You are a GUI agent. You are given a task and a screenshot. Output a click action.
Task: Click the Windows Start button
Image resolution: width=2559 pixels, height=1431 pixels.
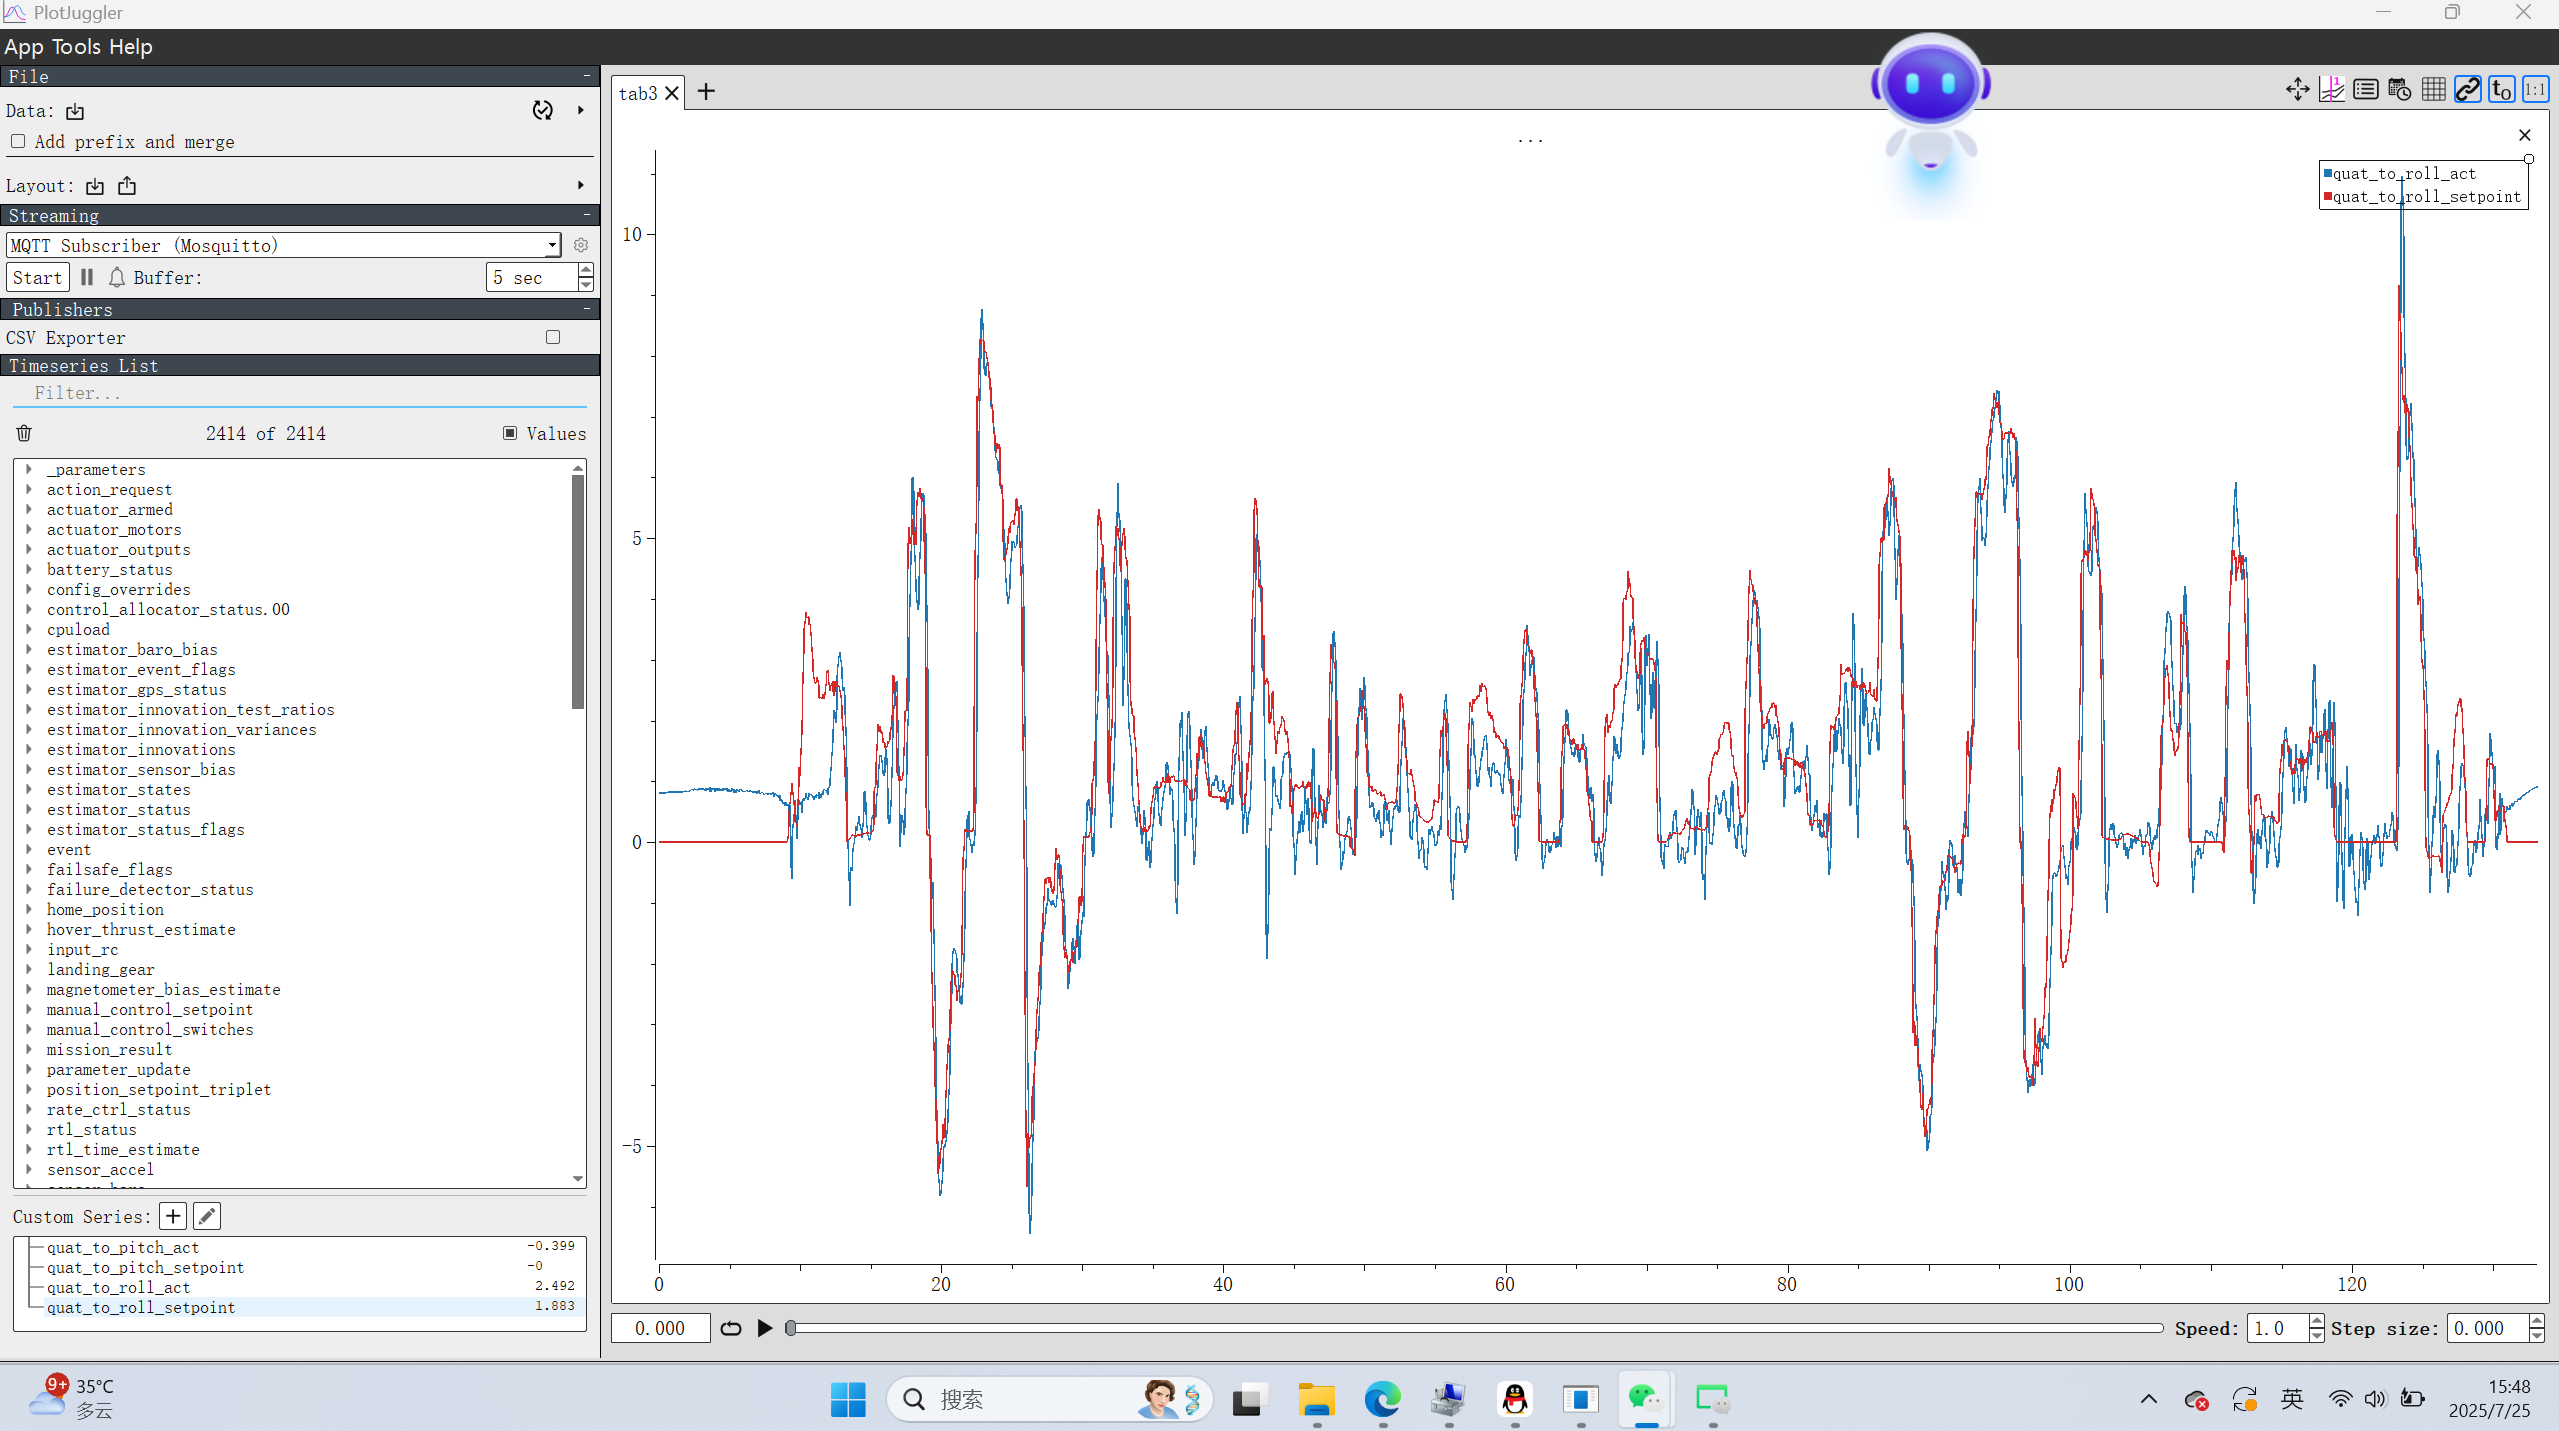pyautogui.click(x=848, y=1398)
